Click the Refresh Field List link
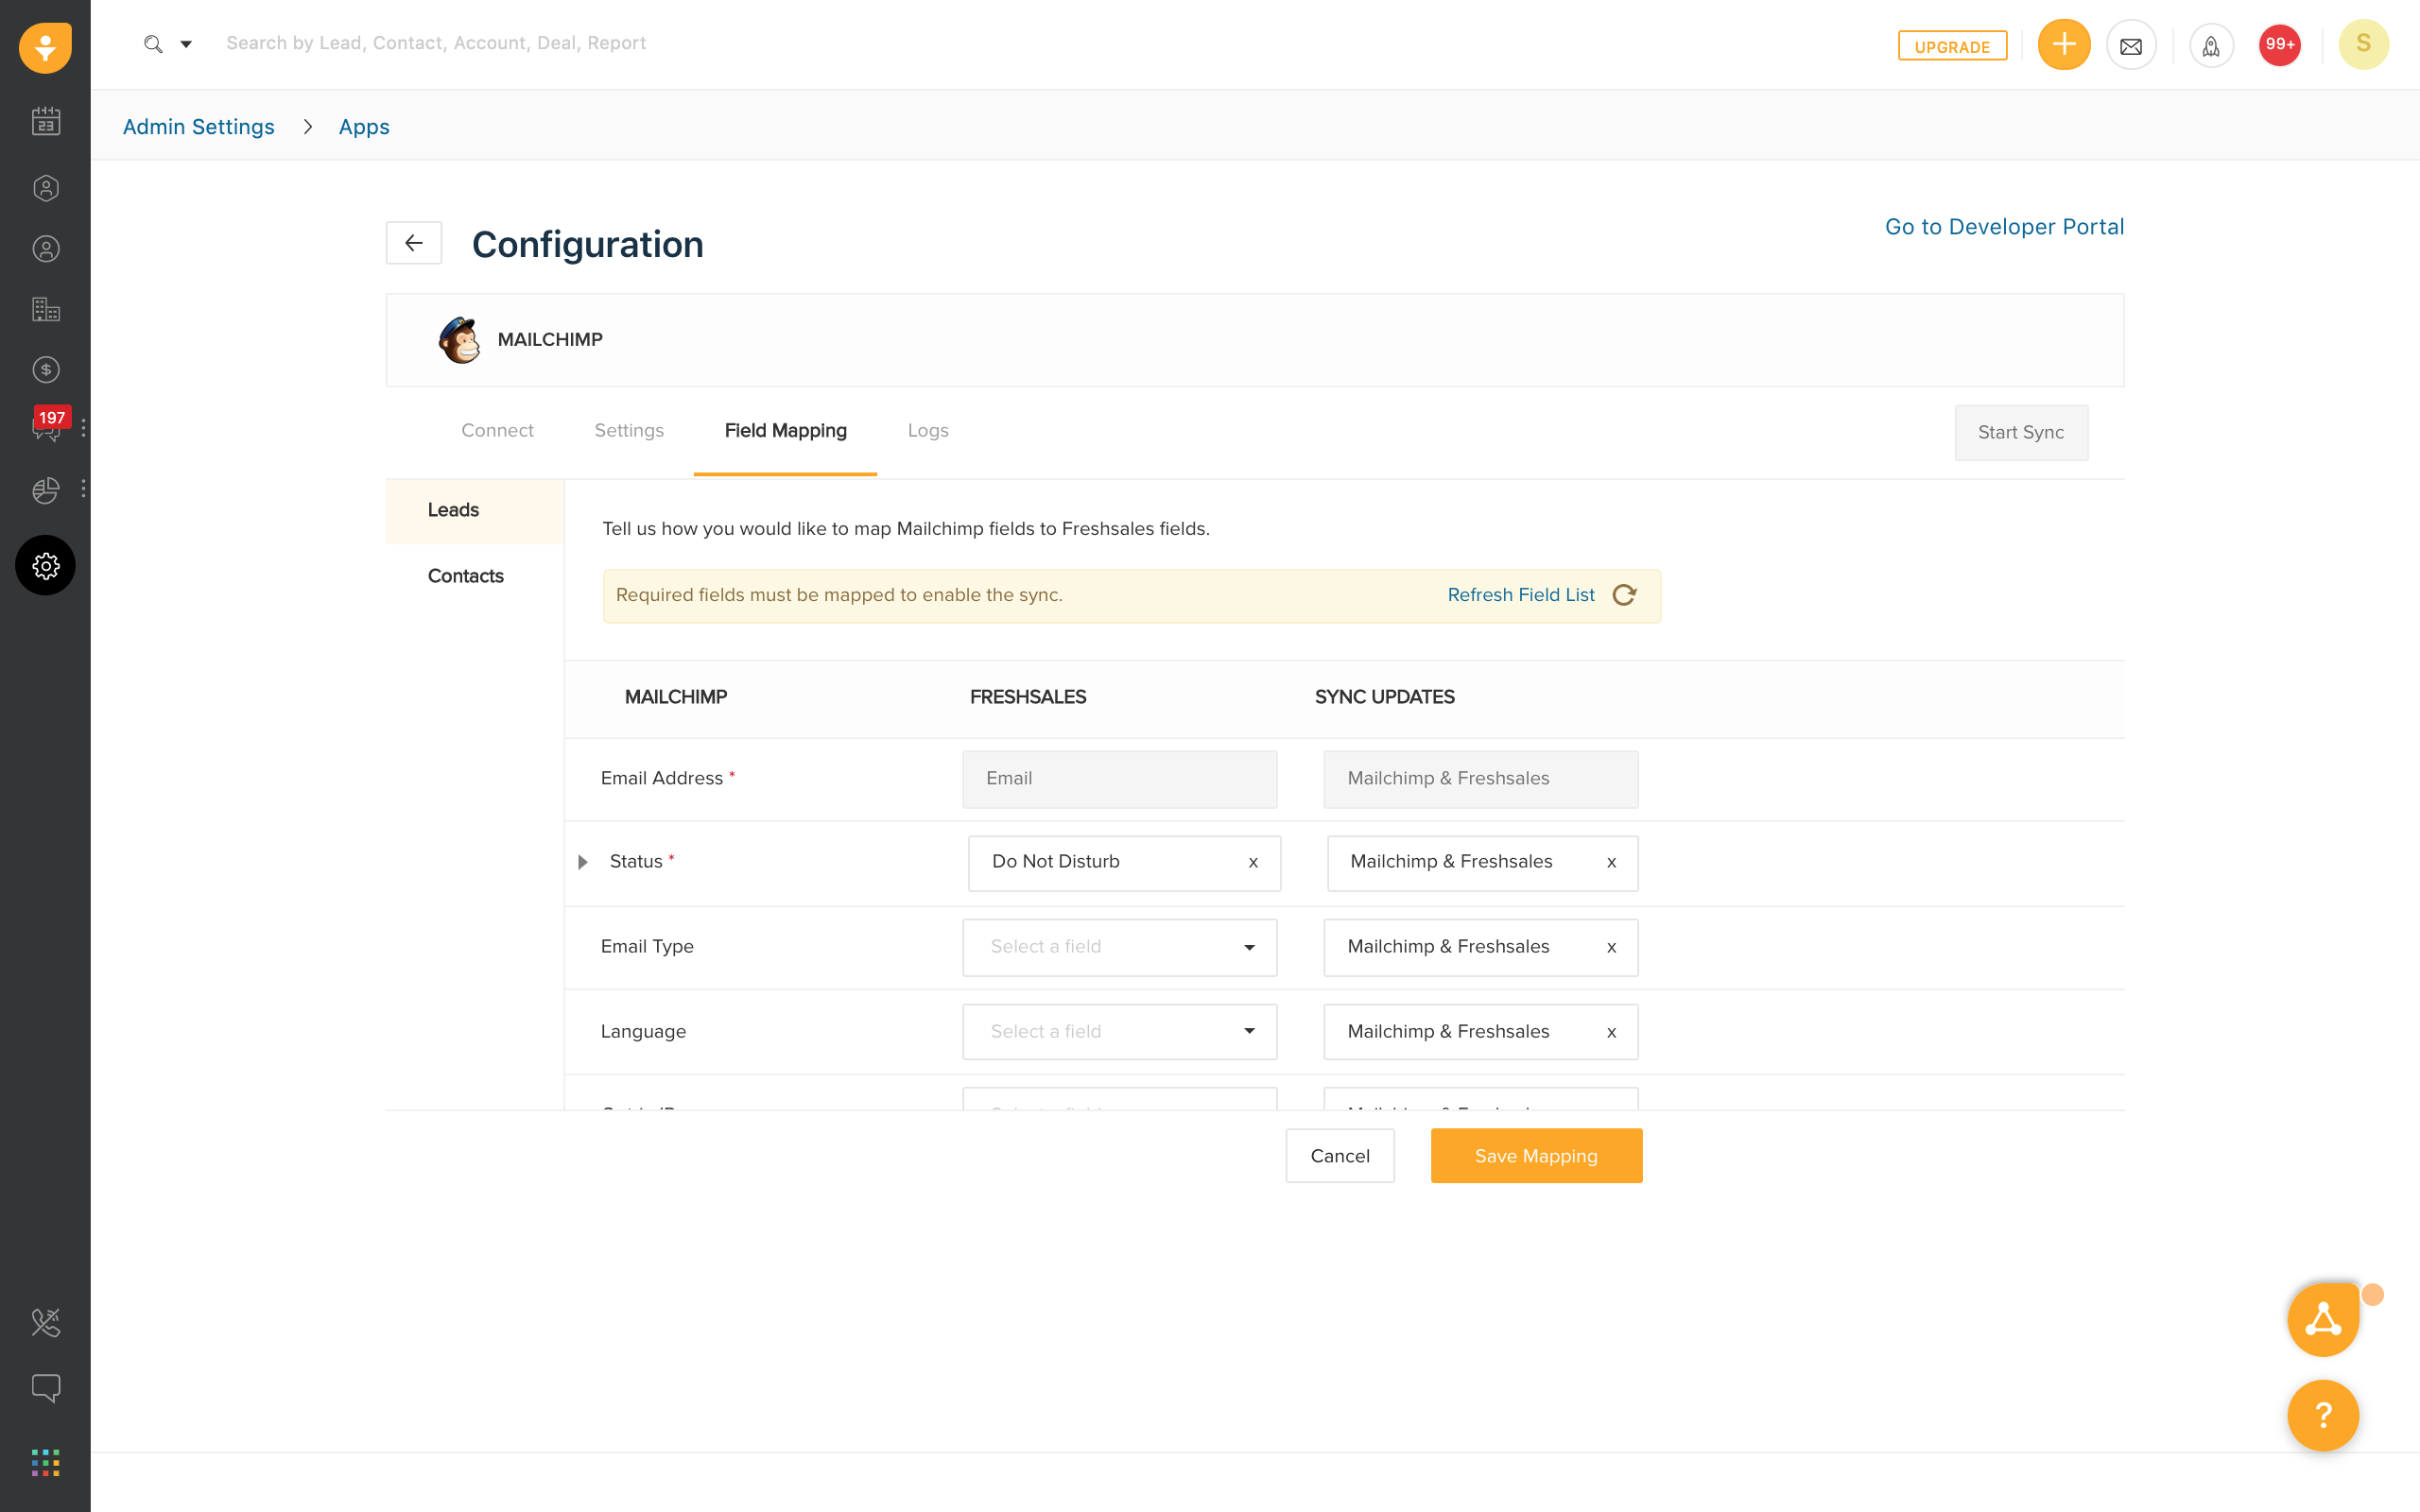2420x1512 pixels. click(1520, 595)
